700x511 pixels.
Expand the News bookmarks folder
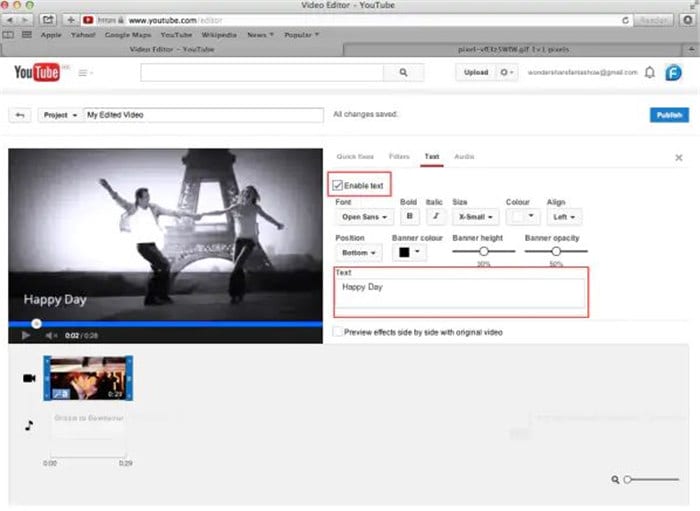pos(260,35)
